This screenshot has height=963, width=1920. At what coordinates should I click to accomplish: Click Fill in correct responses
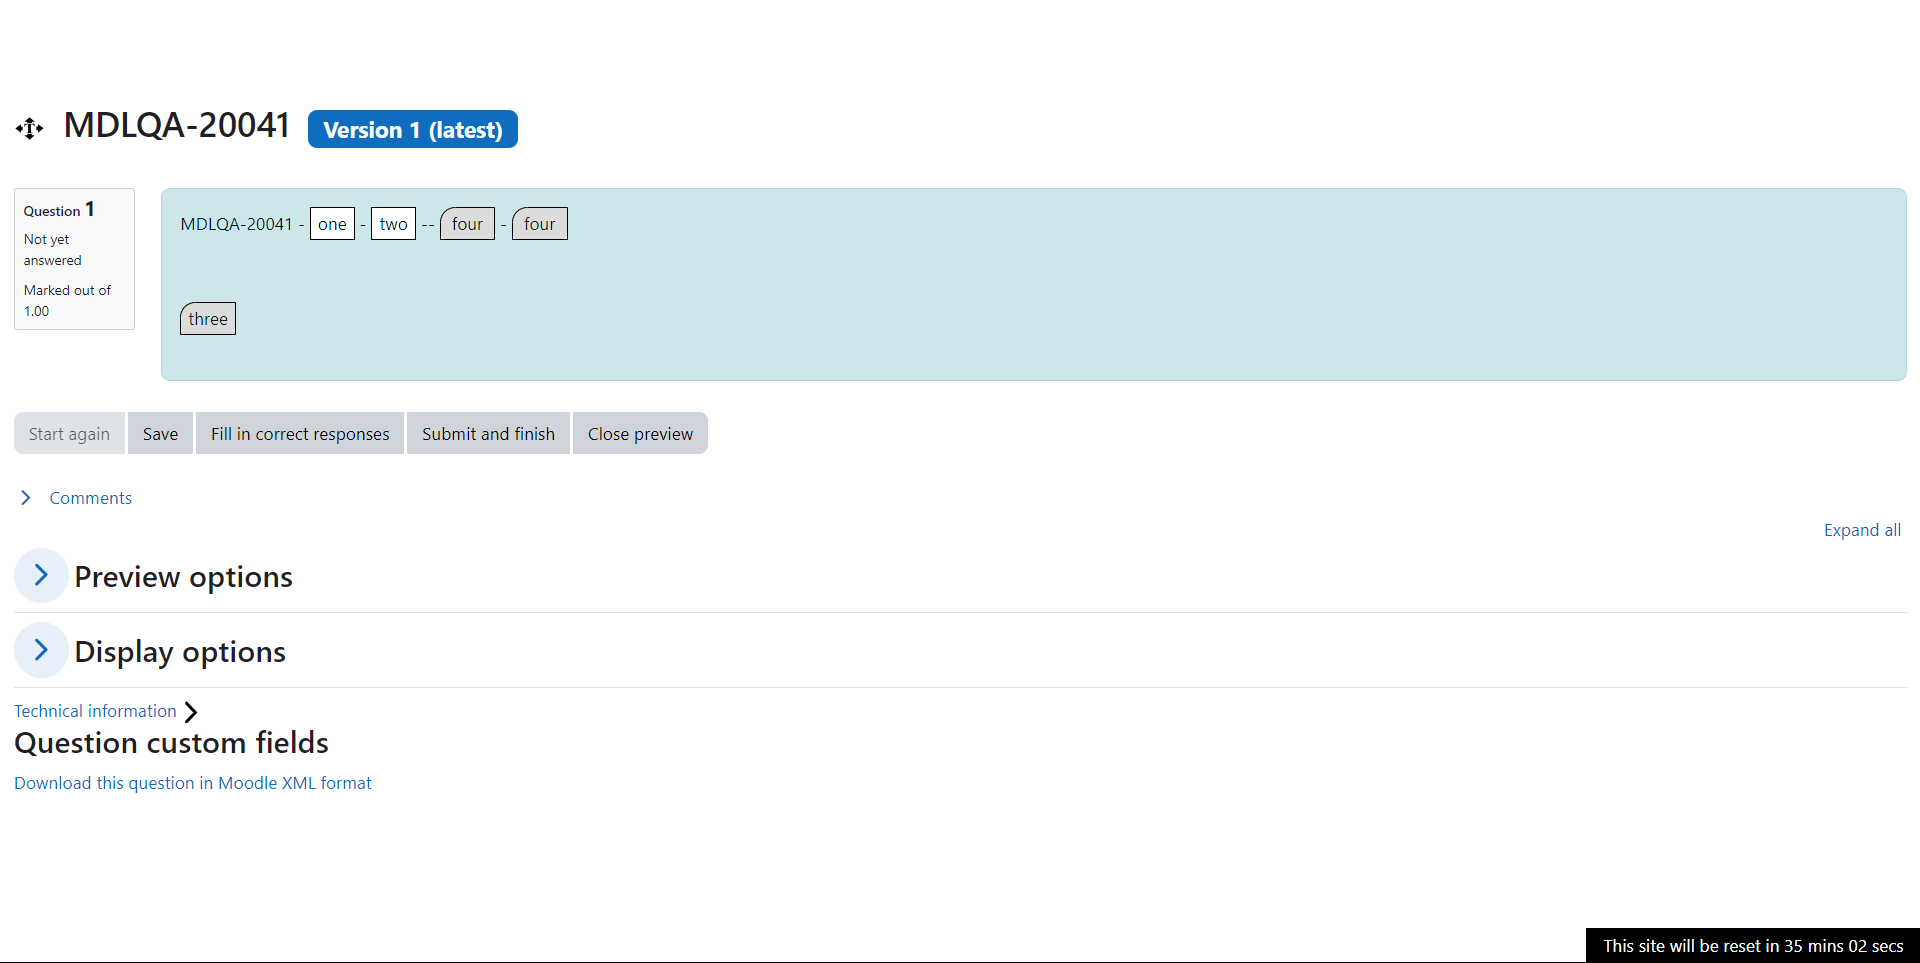tap(300, 433)
